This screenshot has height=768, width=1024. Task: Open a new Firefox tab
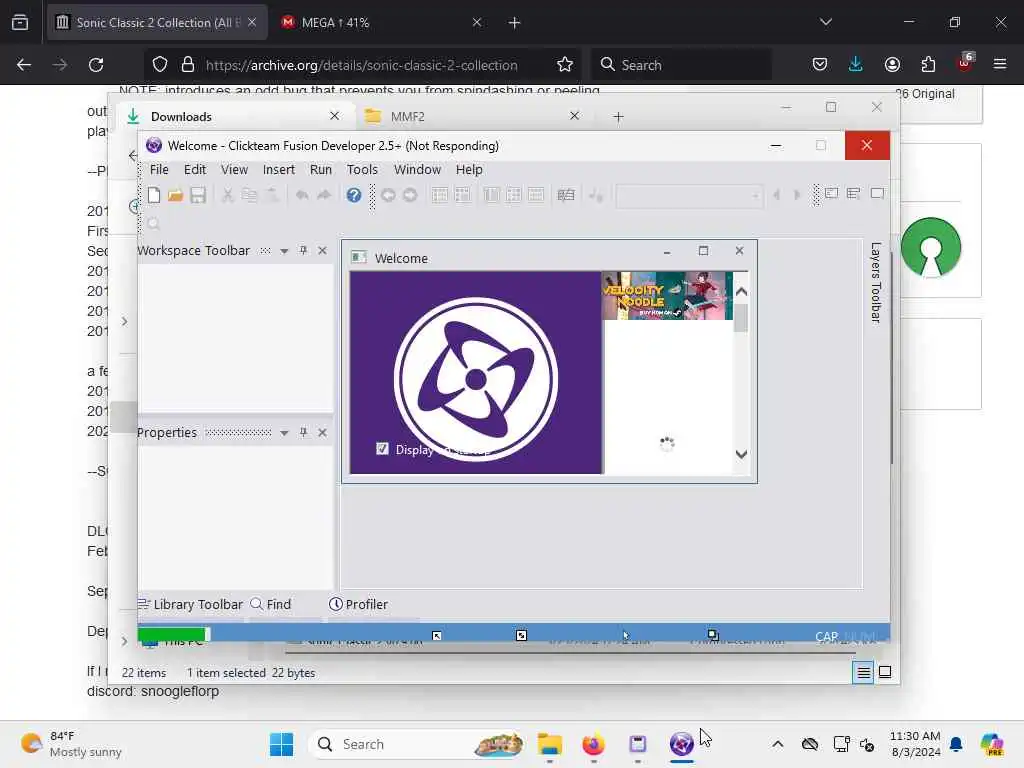click(x=514, y=23)
